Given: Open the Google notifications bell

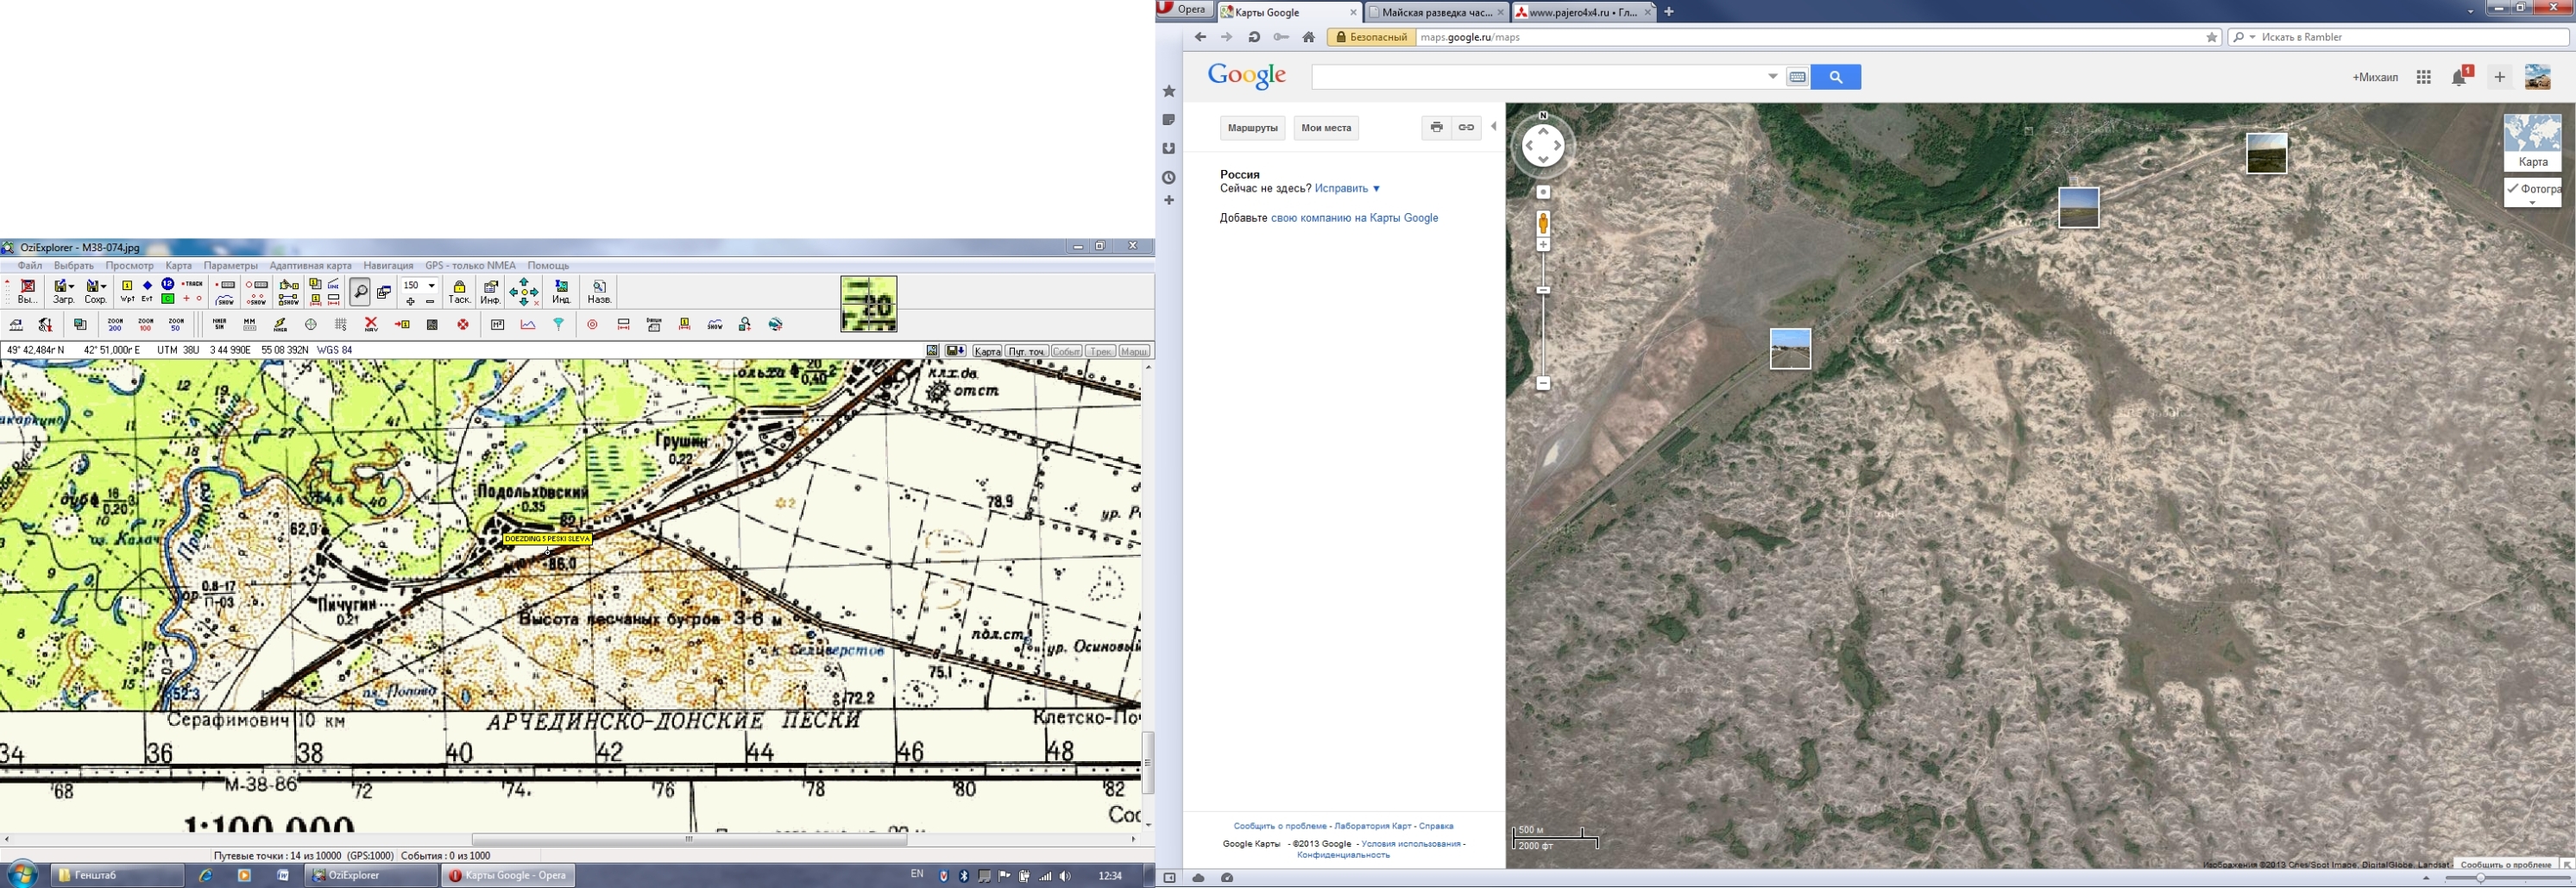Looking at the screenshot, I should tap(2459, 78).
